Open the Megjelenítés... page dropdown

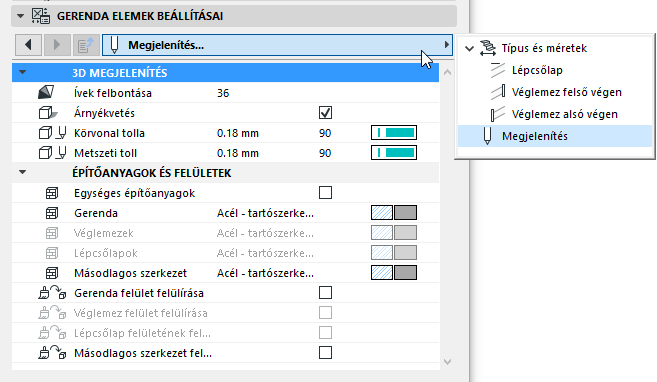coord(277,45)
